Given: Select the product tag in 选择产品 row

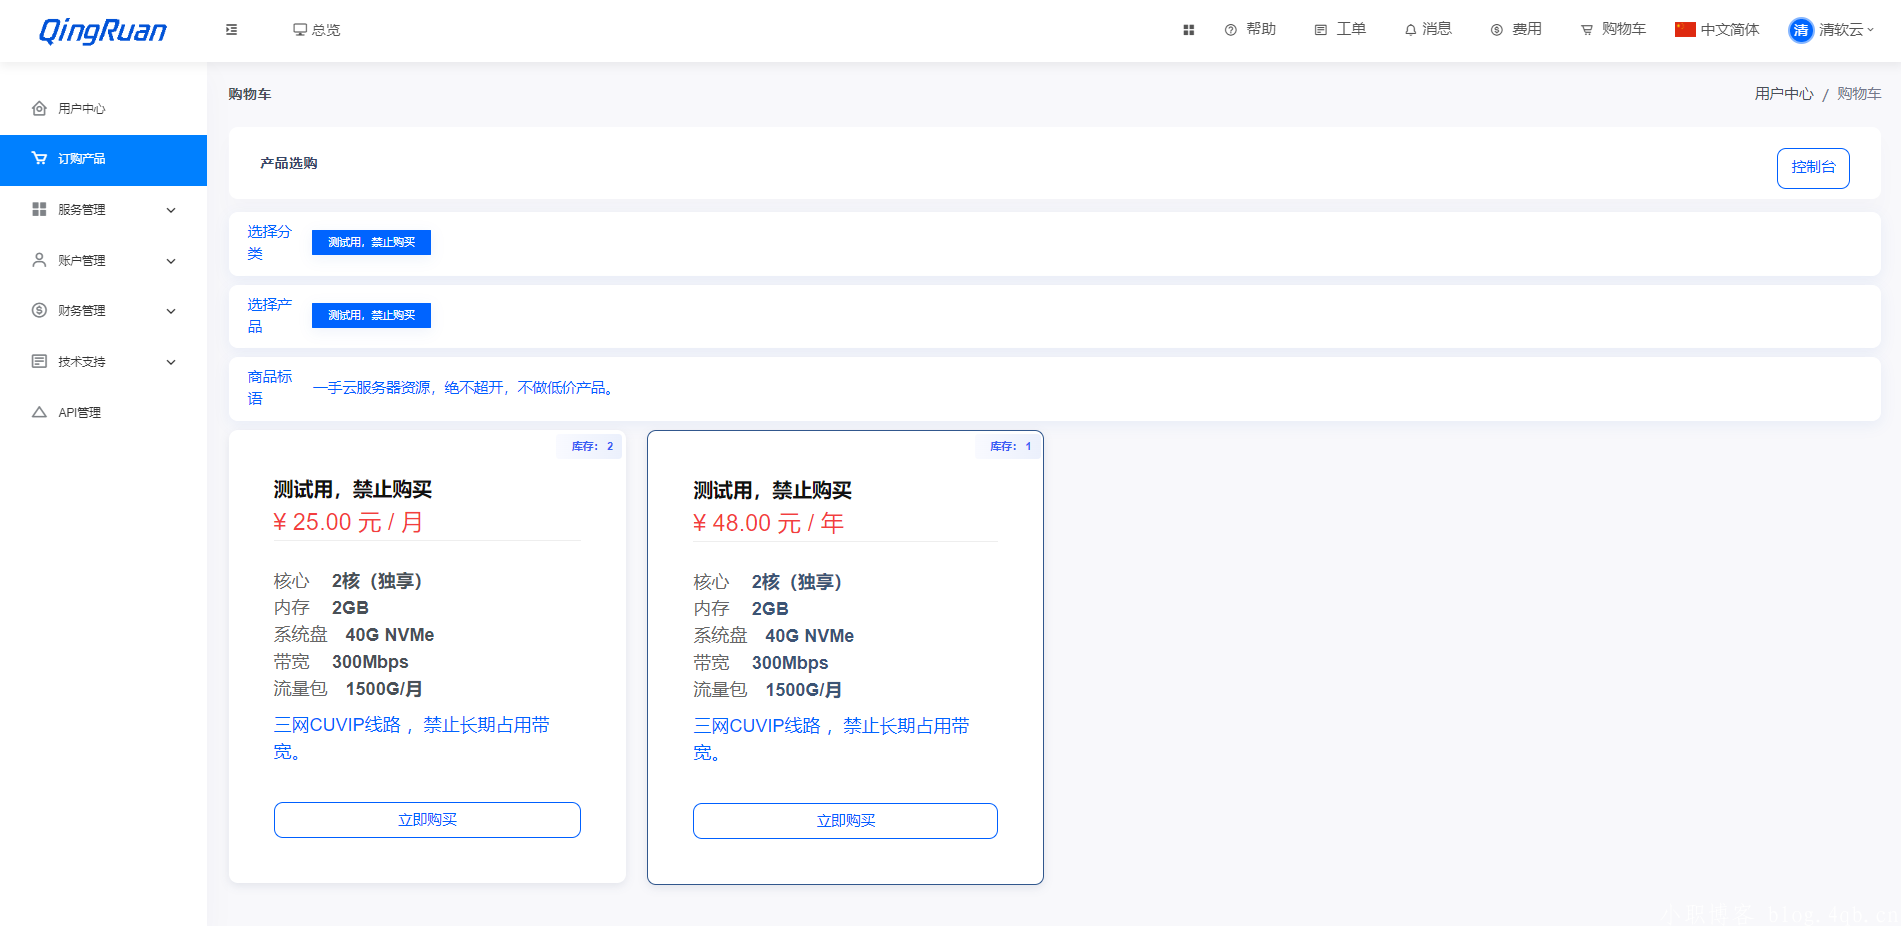Looking at the screenshot, I should point(371,315).
